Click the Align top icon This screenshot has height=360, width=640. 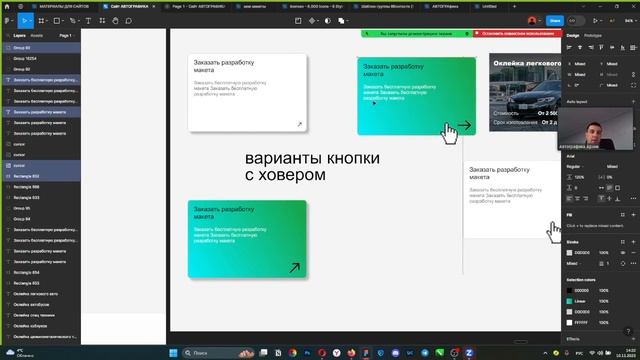pyautogui.click(x=601, y=48)
